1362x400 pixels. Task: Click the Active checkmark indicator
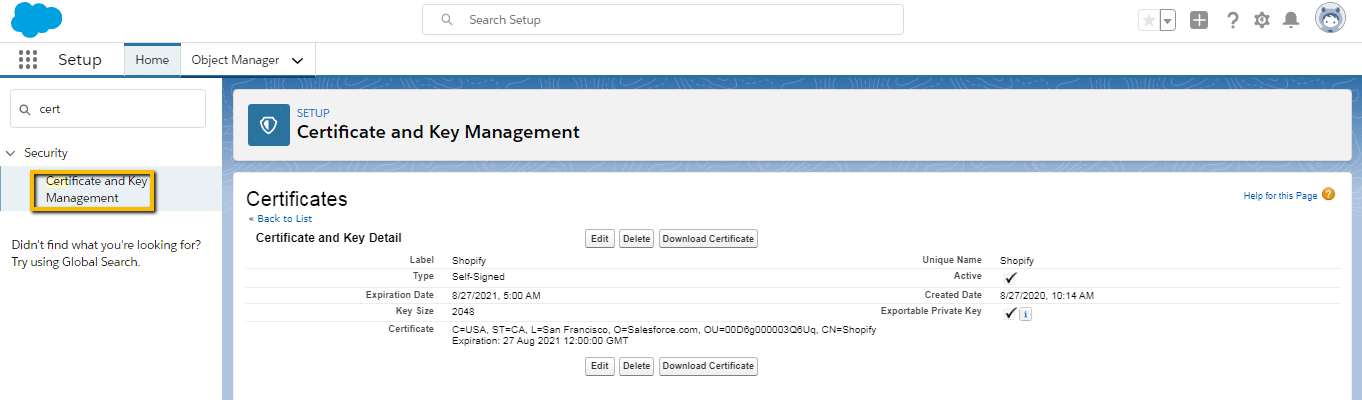[1011, 277]
